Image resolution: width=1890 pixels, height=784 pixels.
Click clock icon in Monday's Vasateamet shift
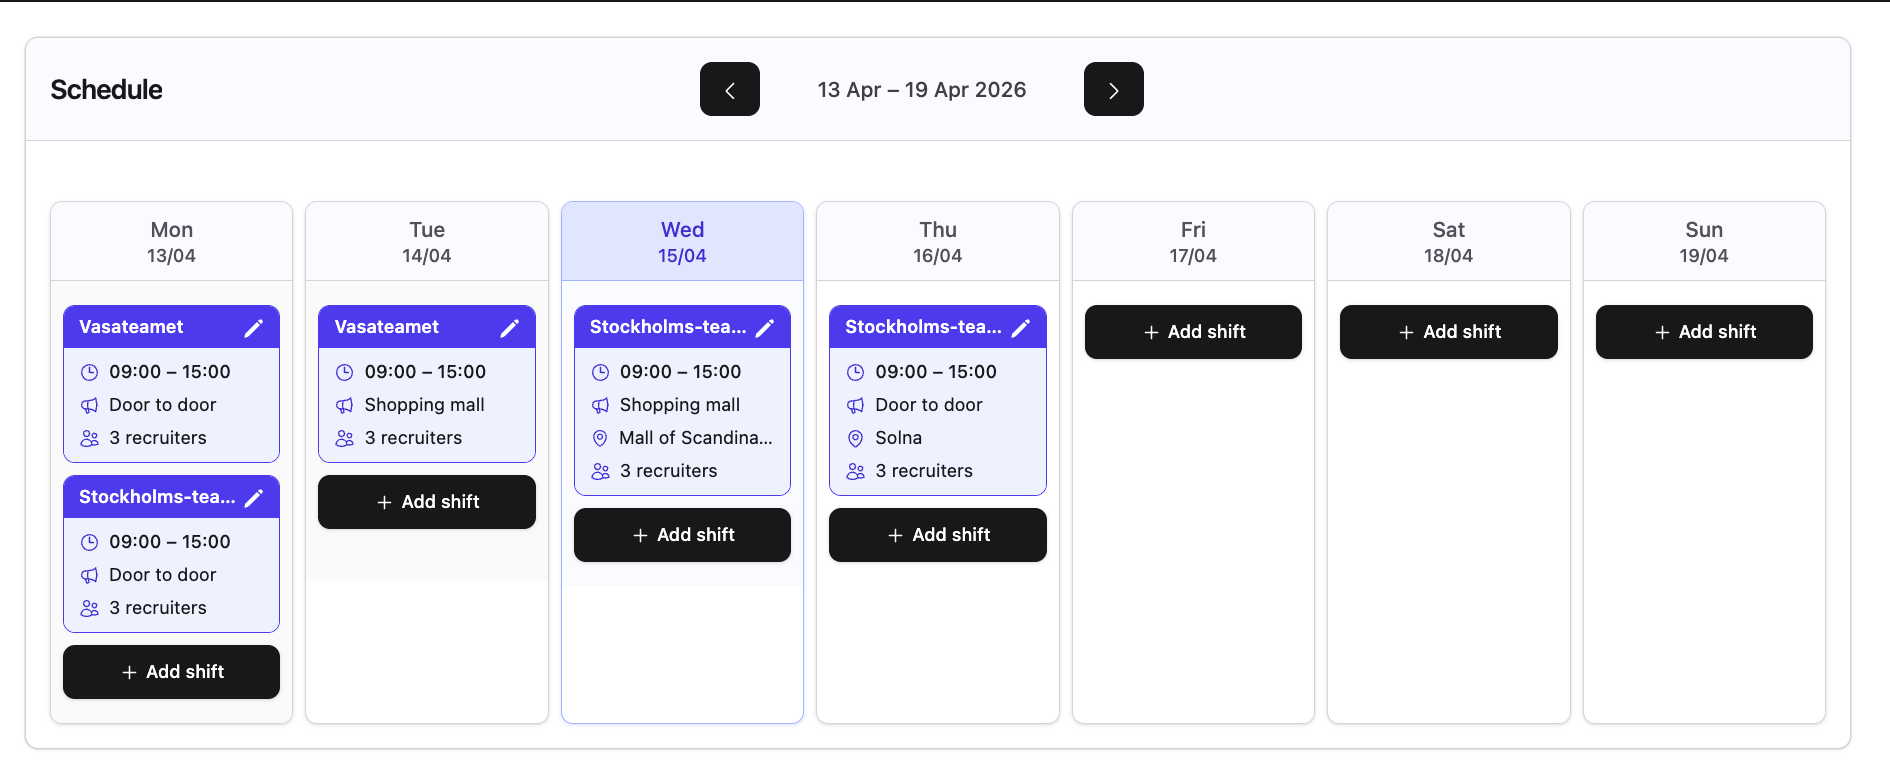click(x=89, y=372)
